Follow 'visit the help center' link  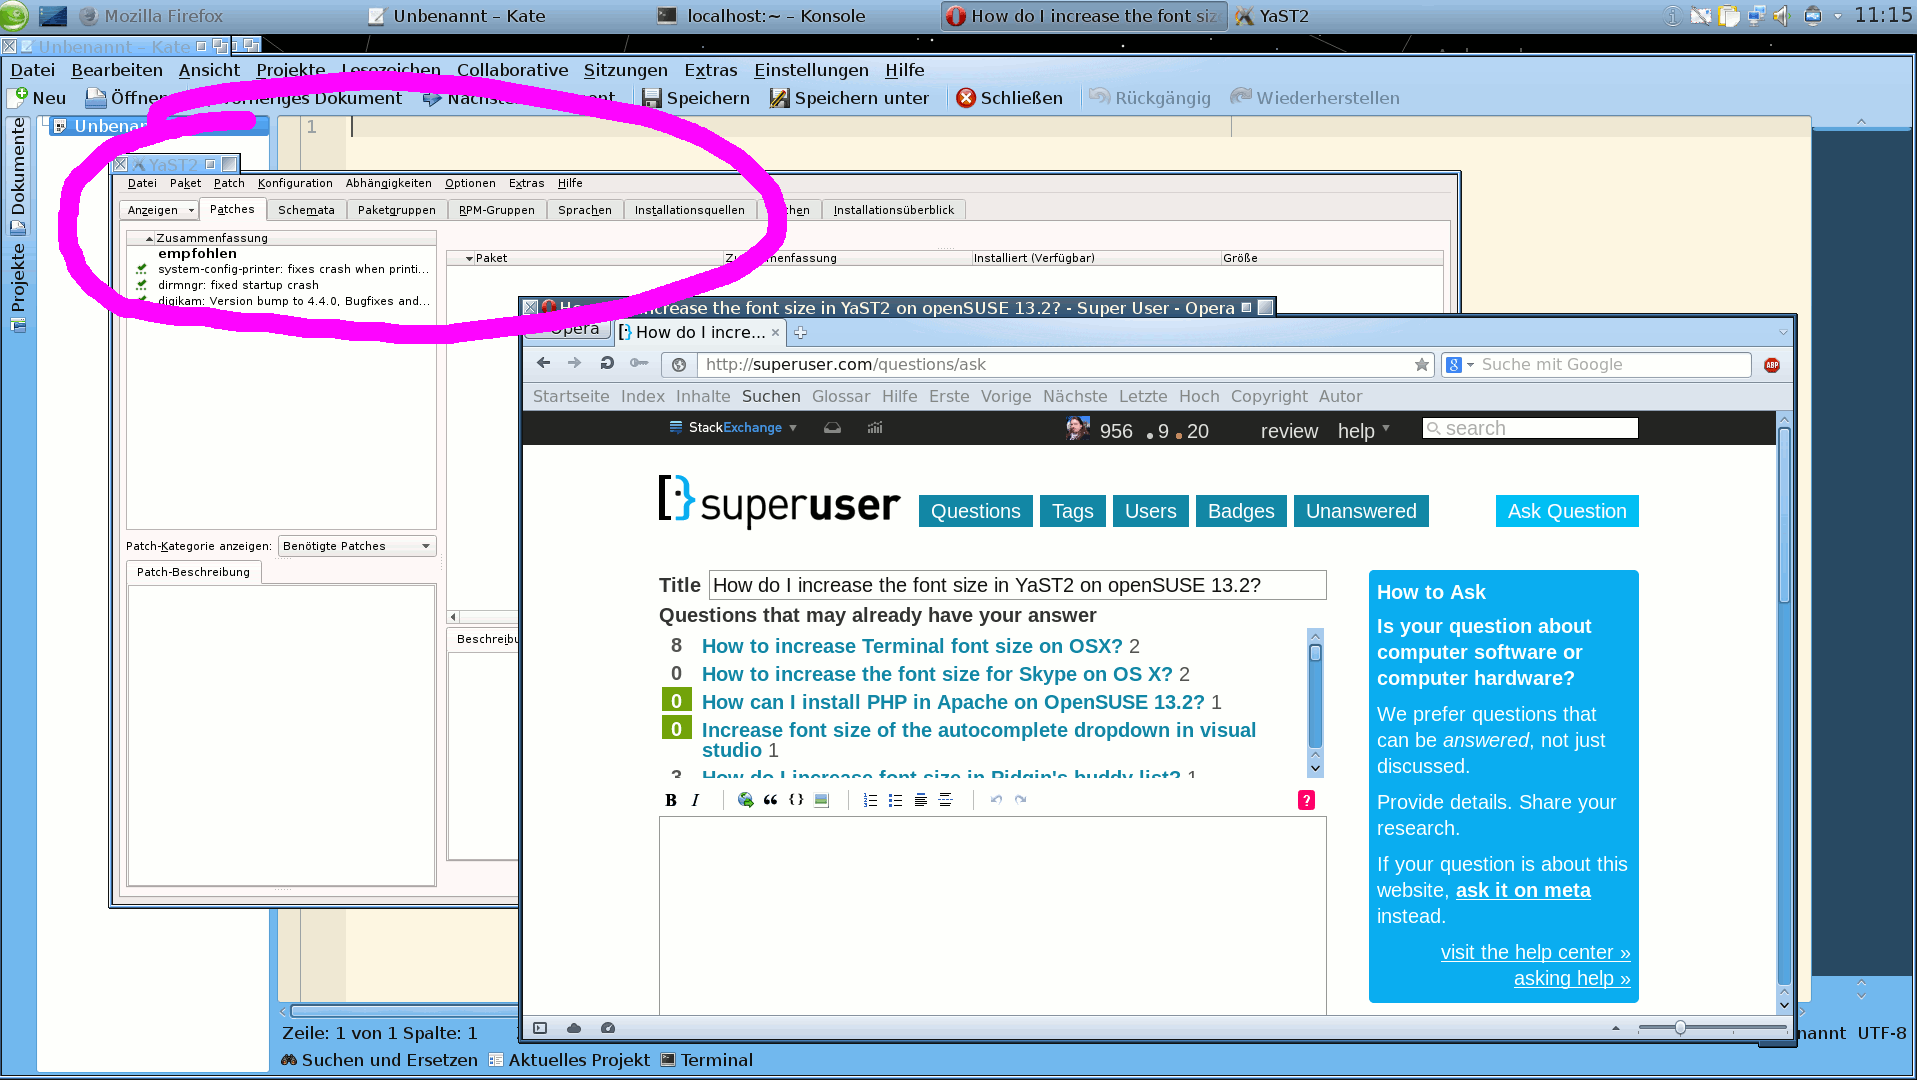(1535, 952)
